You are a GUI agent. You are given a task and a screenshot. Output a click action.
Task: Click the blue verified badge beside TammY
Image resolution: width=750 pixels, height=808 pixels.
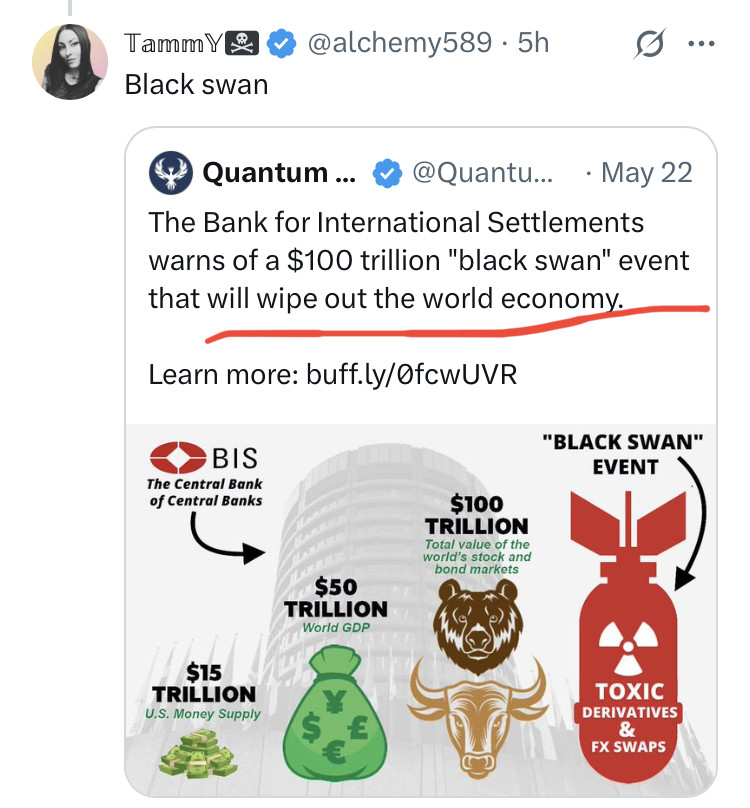(284, 43)
